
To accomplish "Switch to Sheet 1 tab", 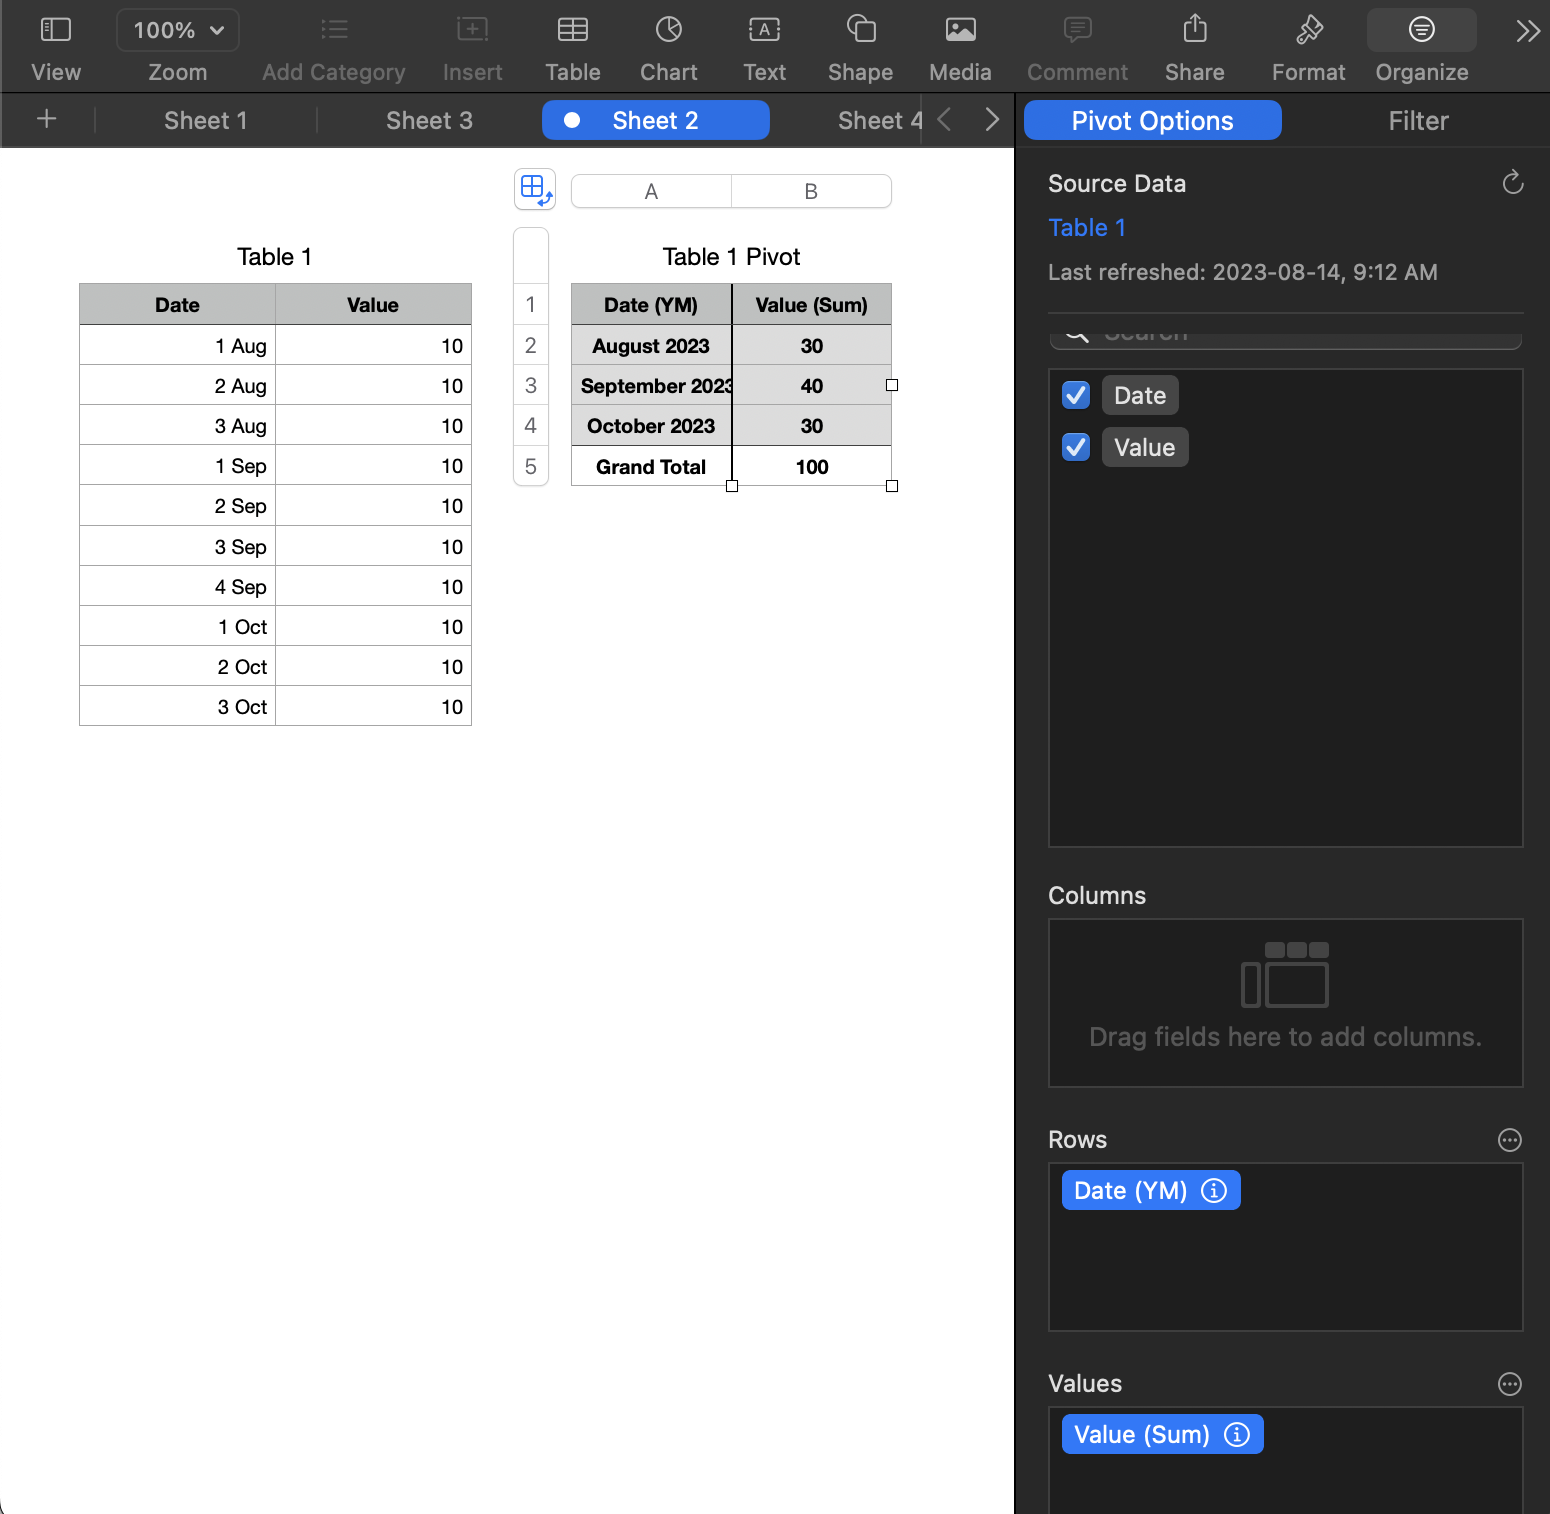I will (206, 120).
